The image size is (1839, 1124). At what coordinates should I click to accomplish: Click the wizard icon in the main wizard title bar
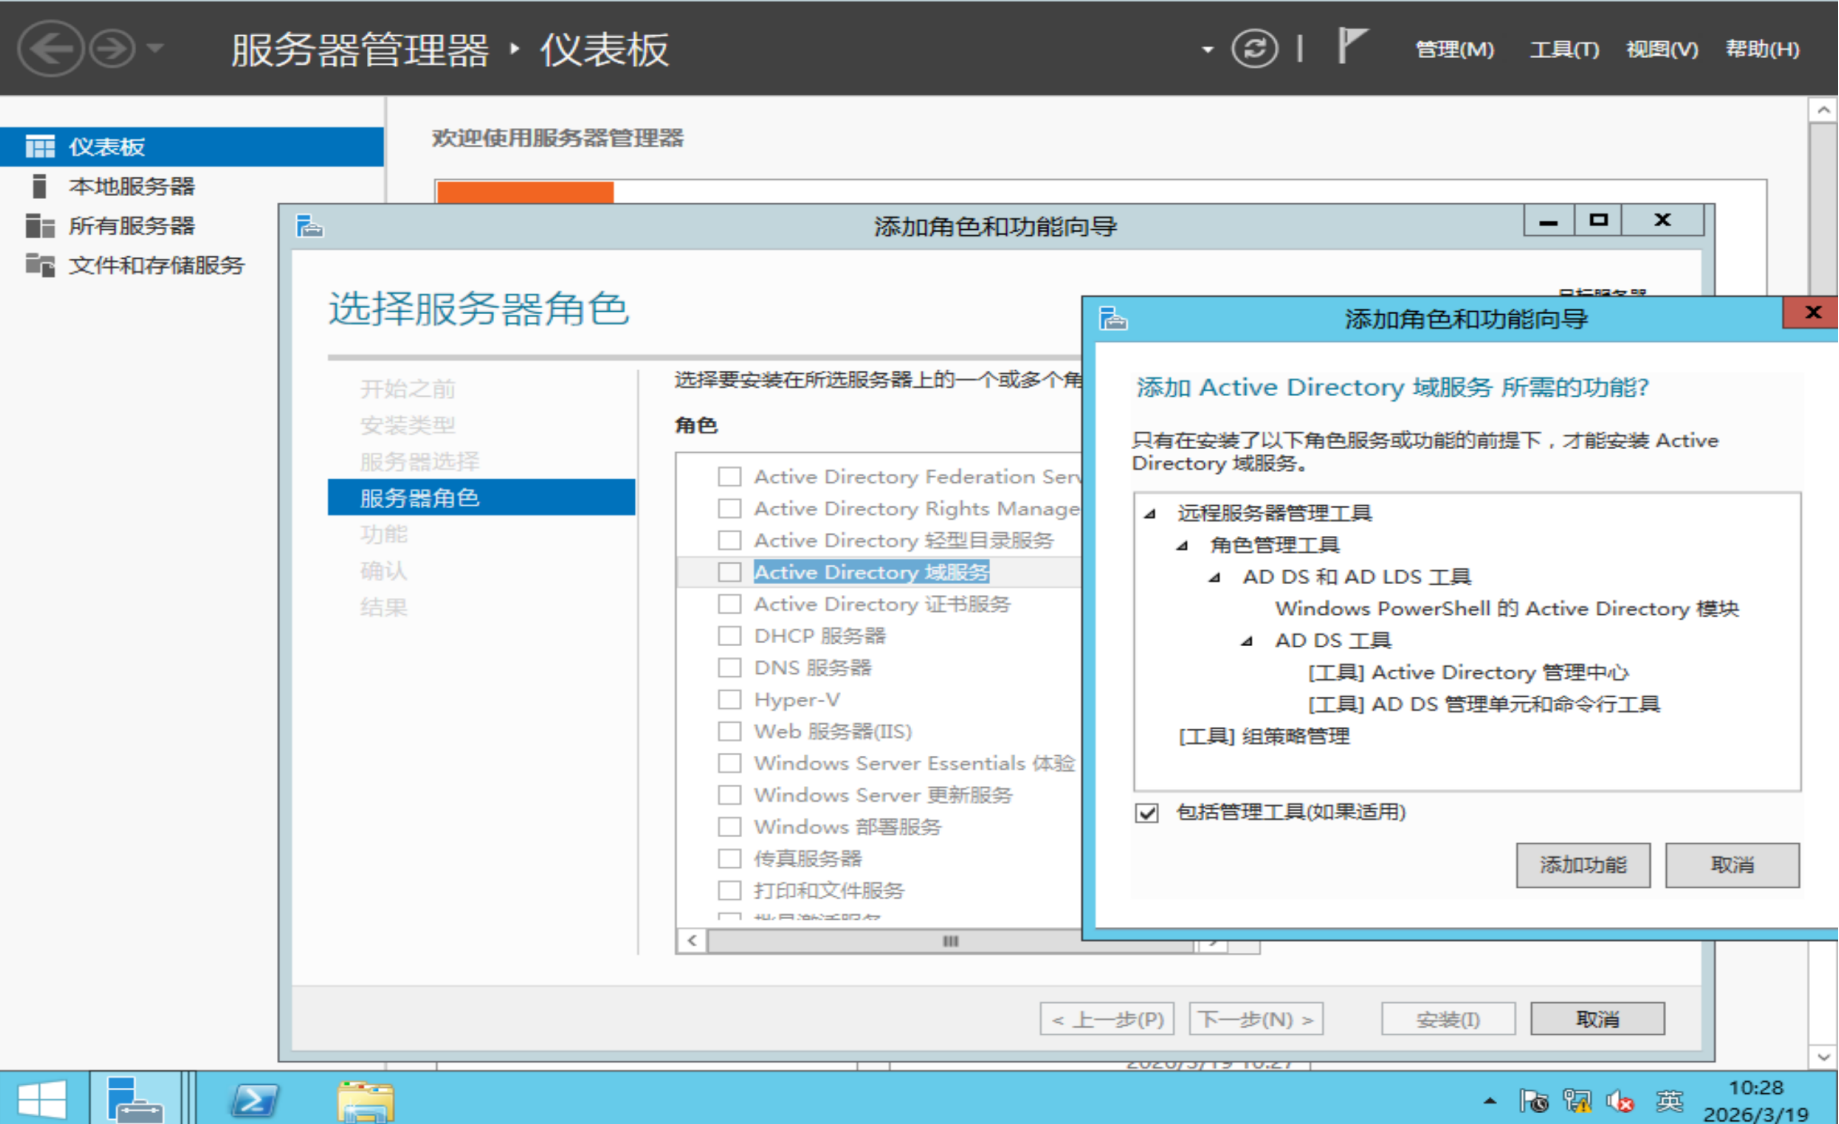coord(310,226)
